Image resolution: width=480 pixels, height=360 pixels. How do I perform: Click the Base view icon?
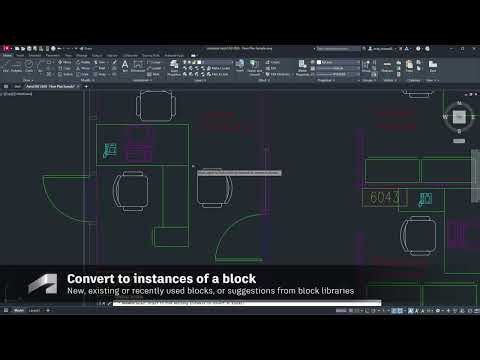pos(433,66)
